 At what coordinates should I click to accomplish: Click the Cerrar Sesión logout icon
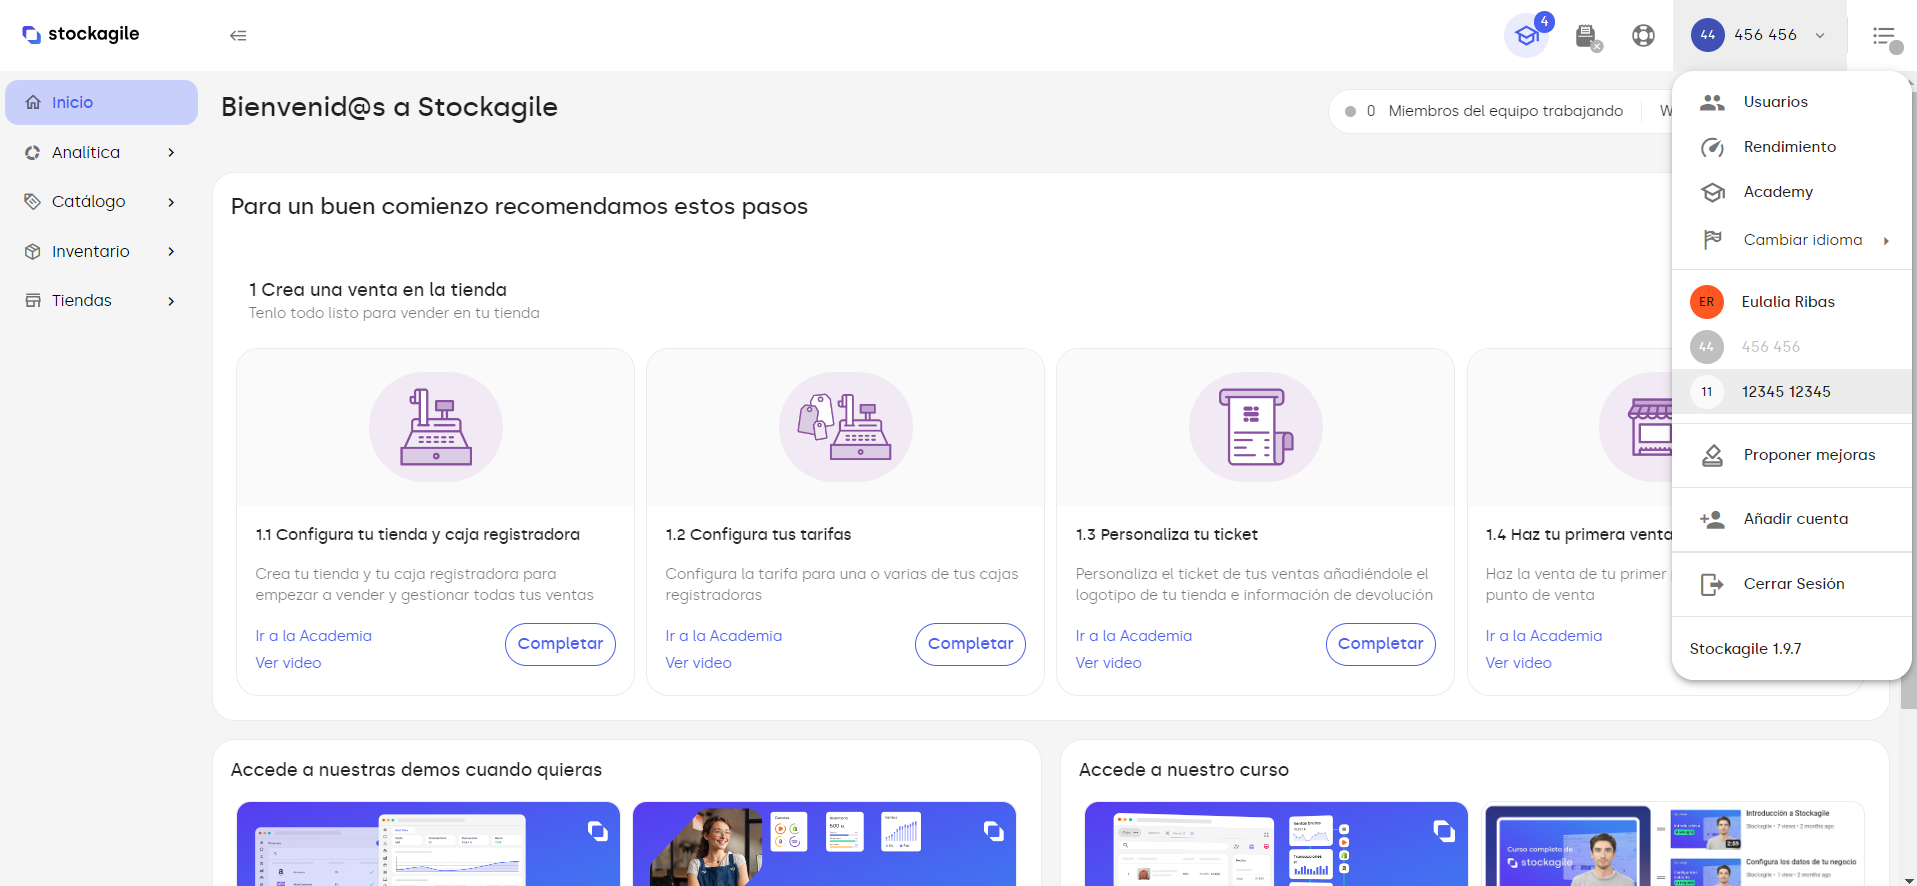(1713, 584)
